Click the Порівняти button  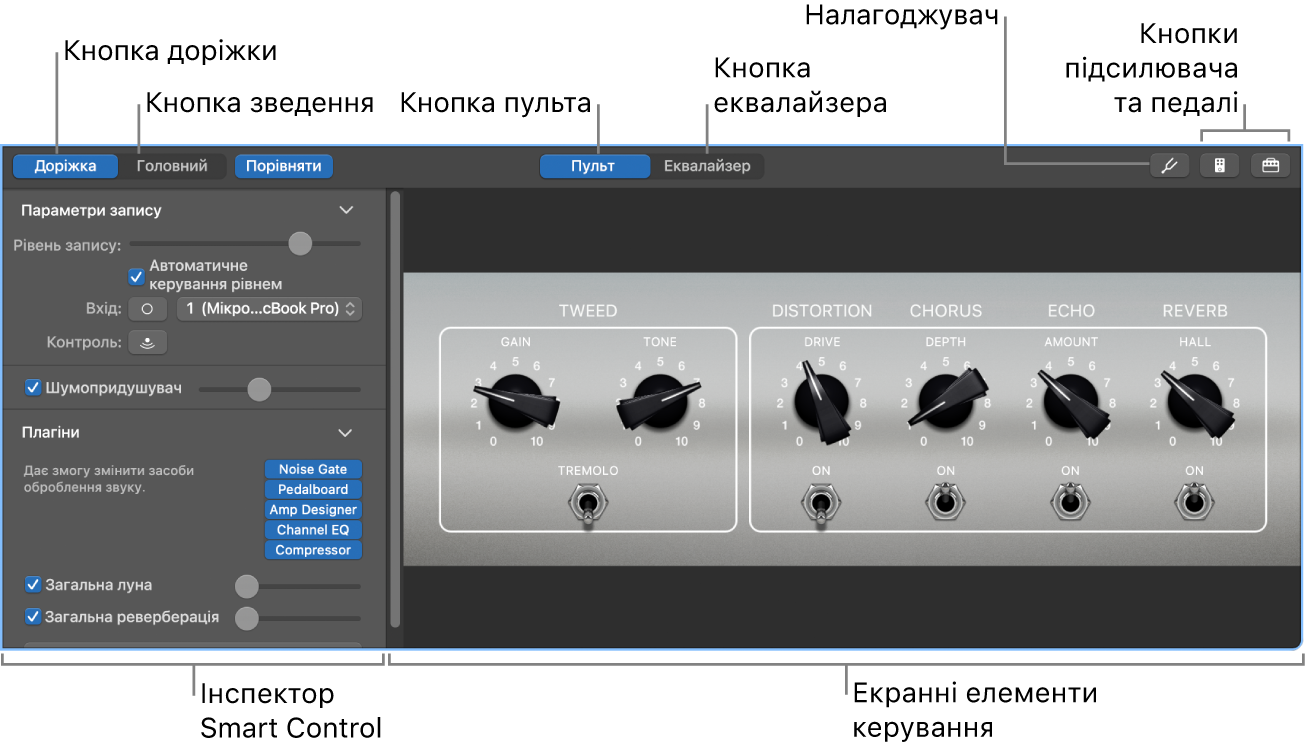(283, 166)
